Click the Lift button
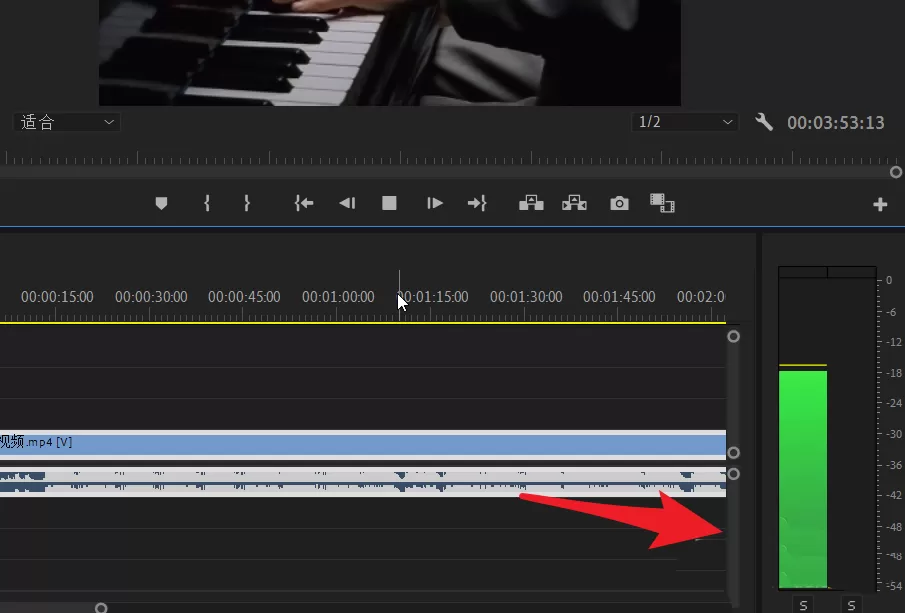The image size is (905, 613). [x=531, y=203]
